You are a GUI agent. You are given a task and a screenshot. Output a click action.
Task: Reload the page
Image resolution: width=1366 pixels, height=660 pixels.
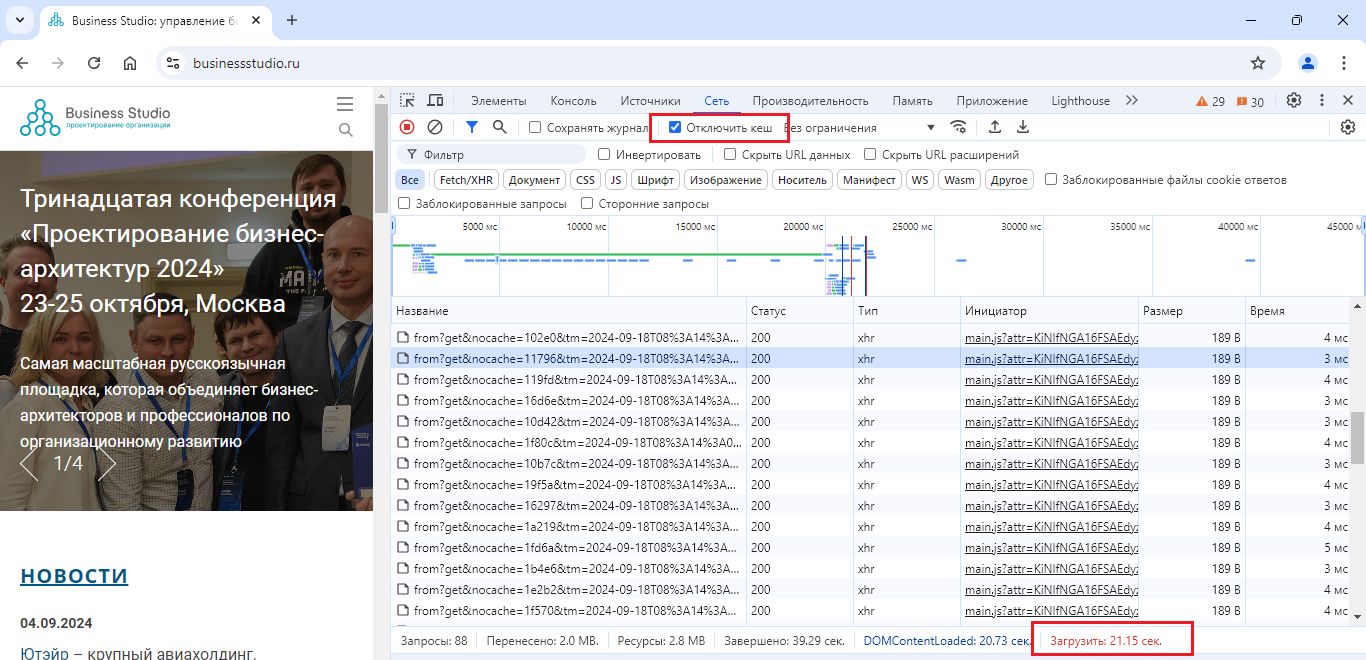(x=94, y=63)
